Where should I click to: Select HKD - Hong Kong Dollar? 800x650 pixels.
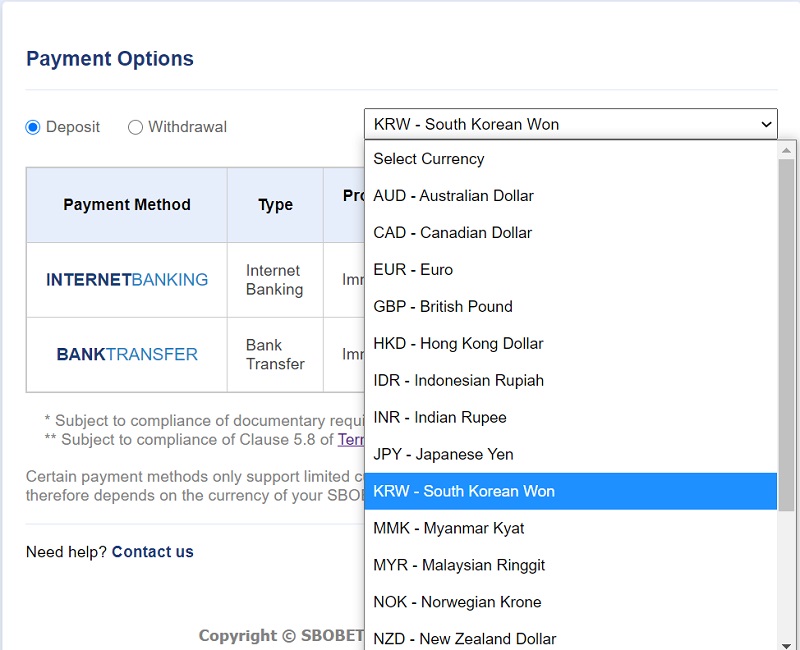(x=570, y=343)
